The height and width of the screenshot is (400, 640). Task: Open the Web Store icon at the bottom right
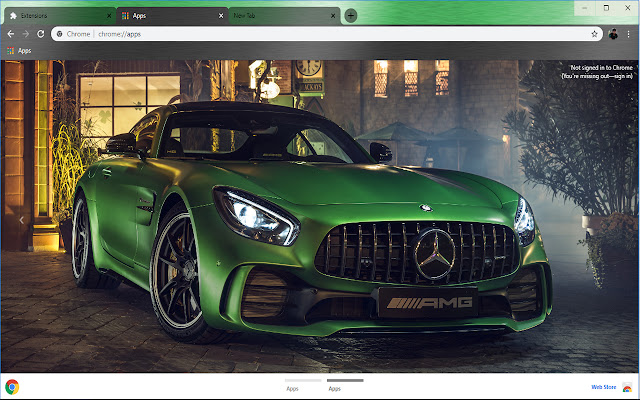tap(627, 387)
